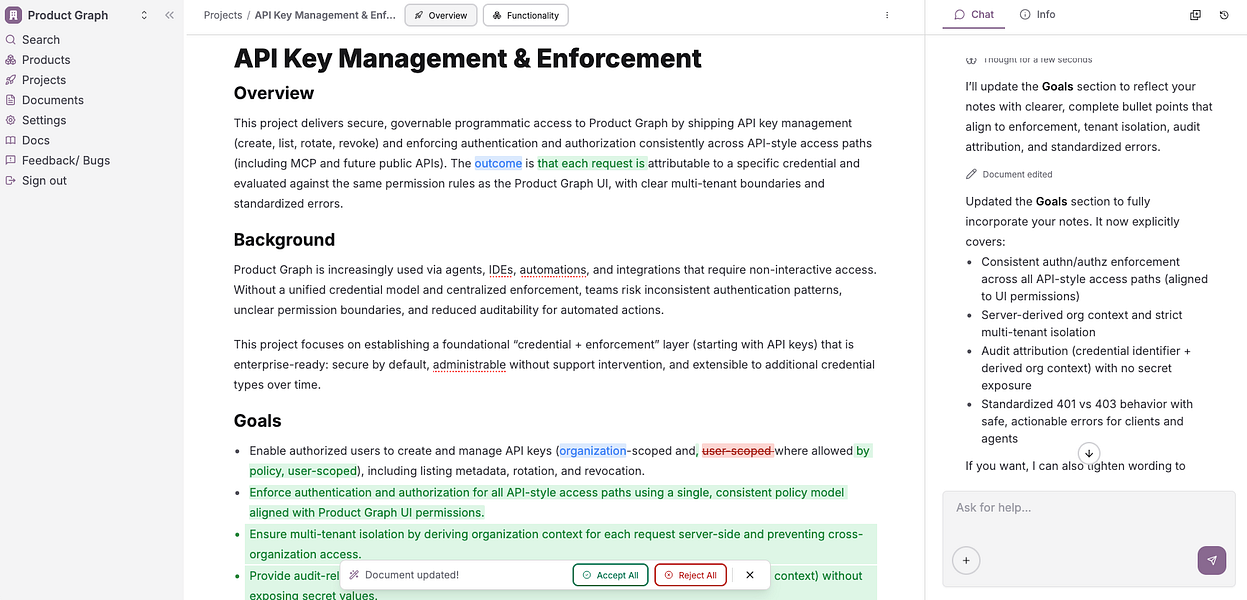The image size is (1247, 600).
Task: Open the copy-windows icon in chat header
Action: click(x=1195, y=15)
